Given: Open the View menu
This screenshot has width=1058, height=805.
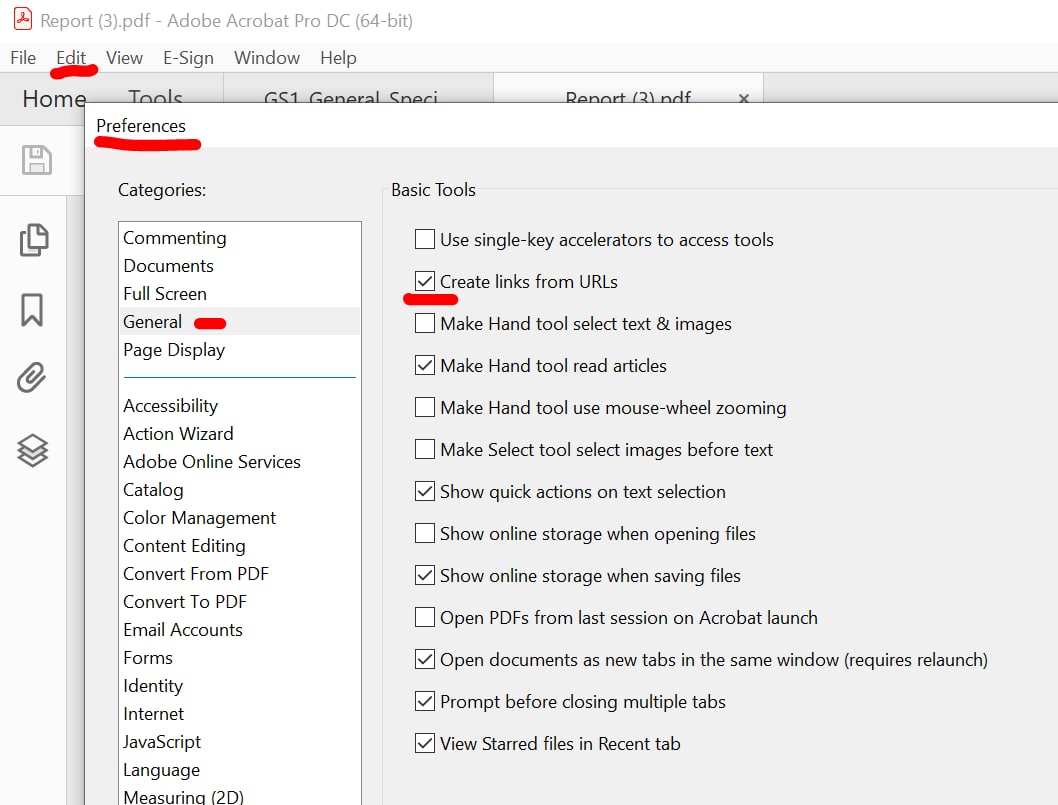Looking at the screenshot, I should pos(124,58).
